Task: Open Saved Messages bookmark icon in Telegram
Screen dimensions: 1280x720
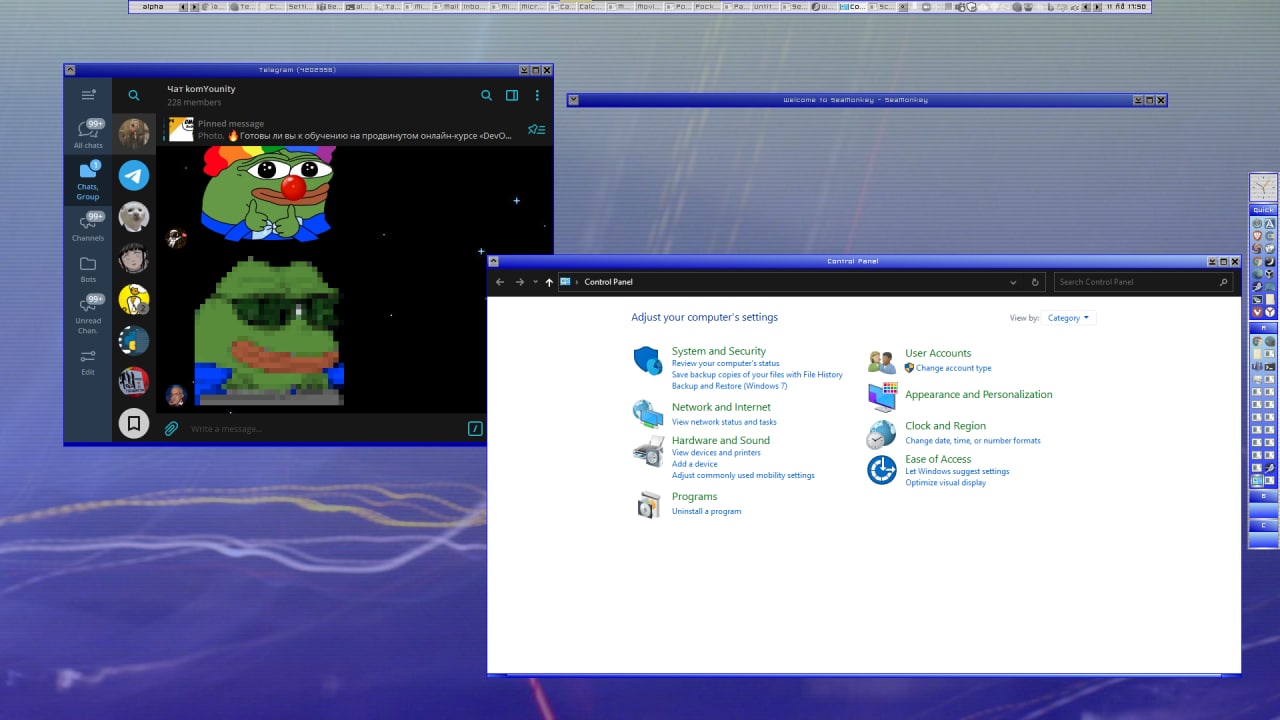Action: click(x=134, y=423)
